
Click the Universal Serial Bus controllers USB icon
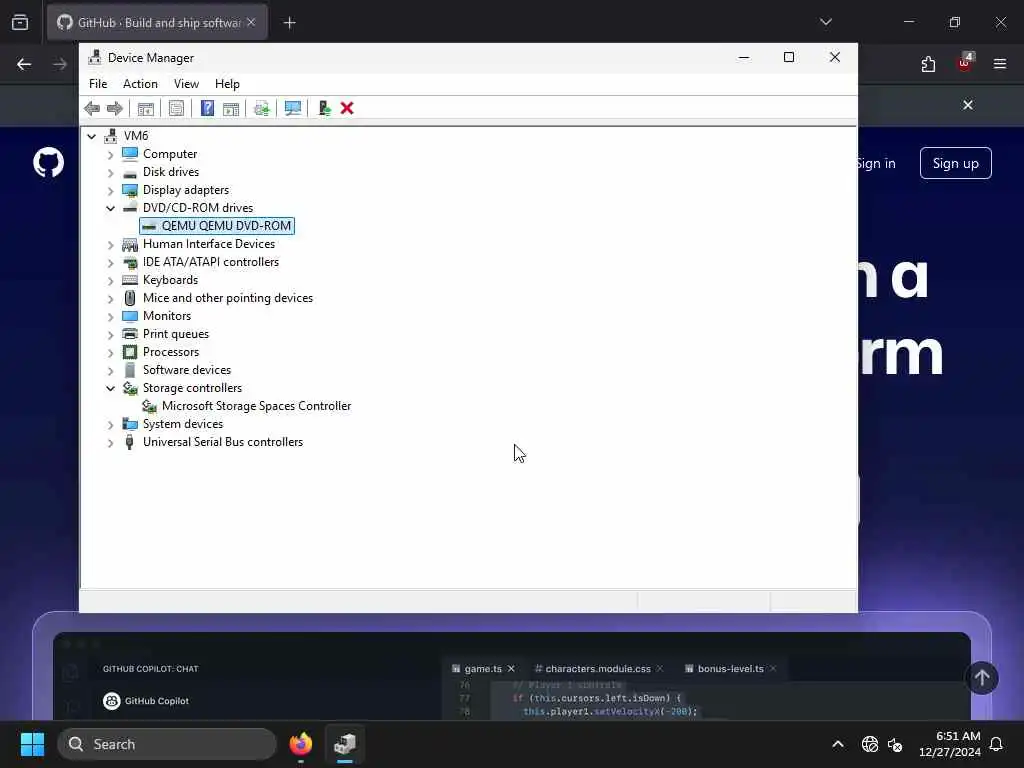130,442
